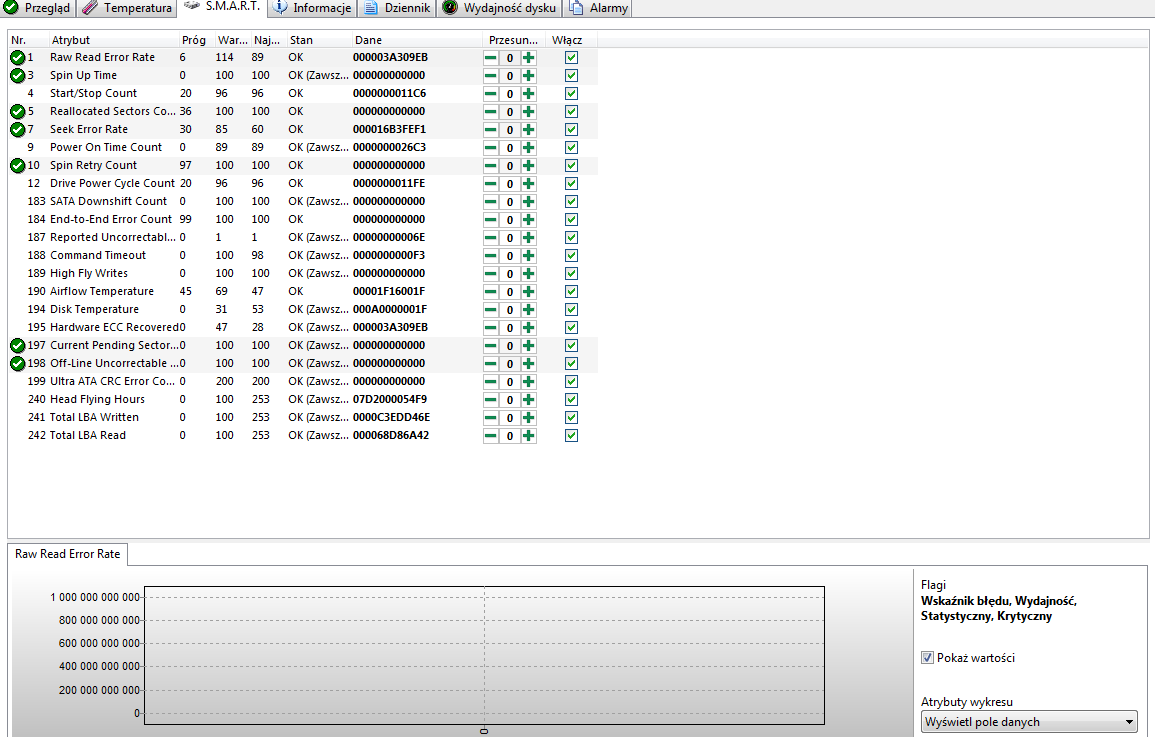Click minus offset for Command Timeout
The height and width of the screenshot is (737, 1155).
click(x=491, y=255)
